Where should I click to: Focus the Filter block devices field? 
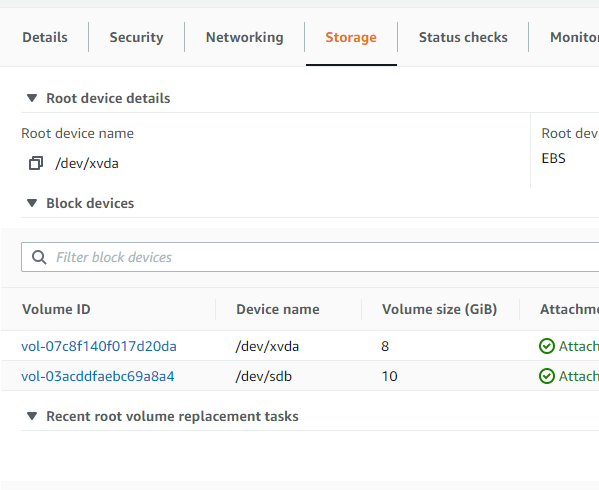coord(310,257)
